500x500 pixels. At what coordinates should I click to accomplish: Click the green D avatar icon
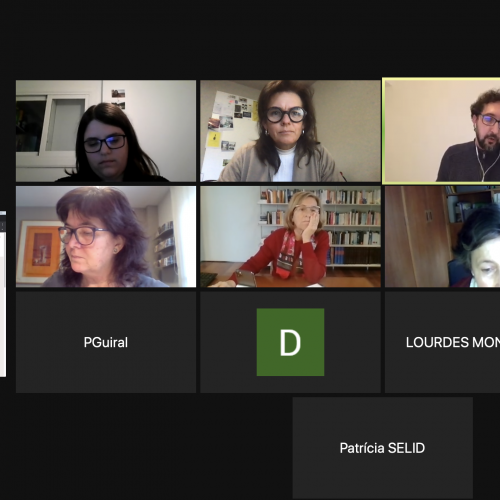290,342
